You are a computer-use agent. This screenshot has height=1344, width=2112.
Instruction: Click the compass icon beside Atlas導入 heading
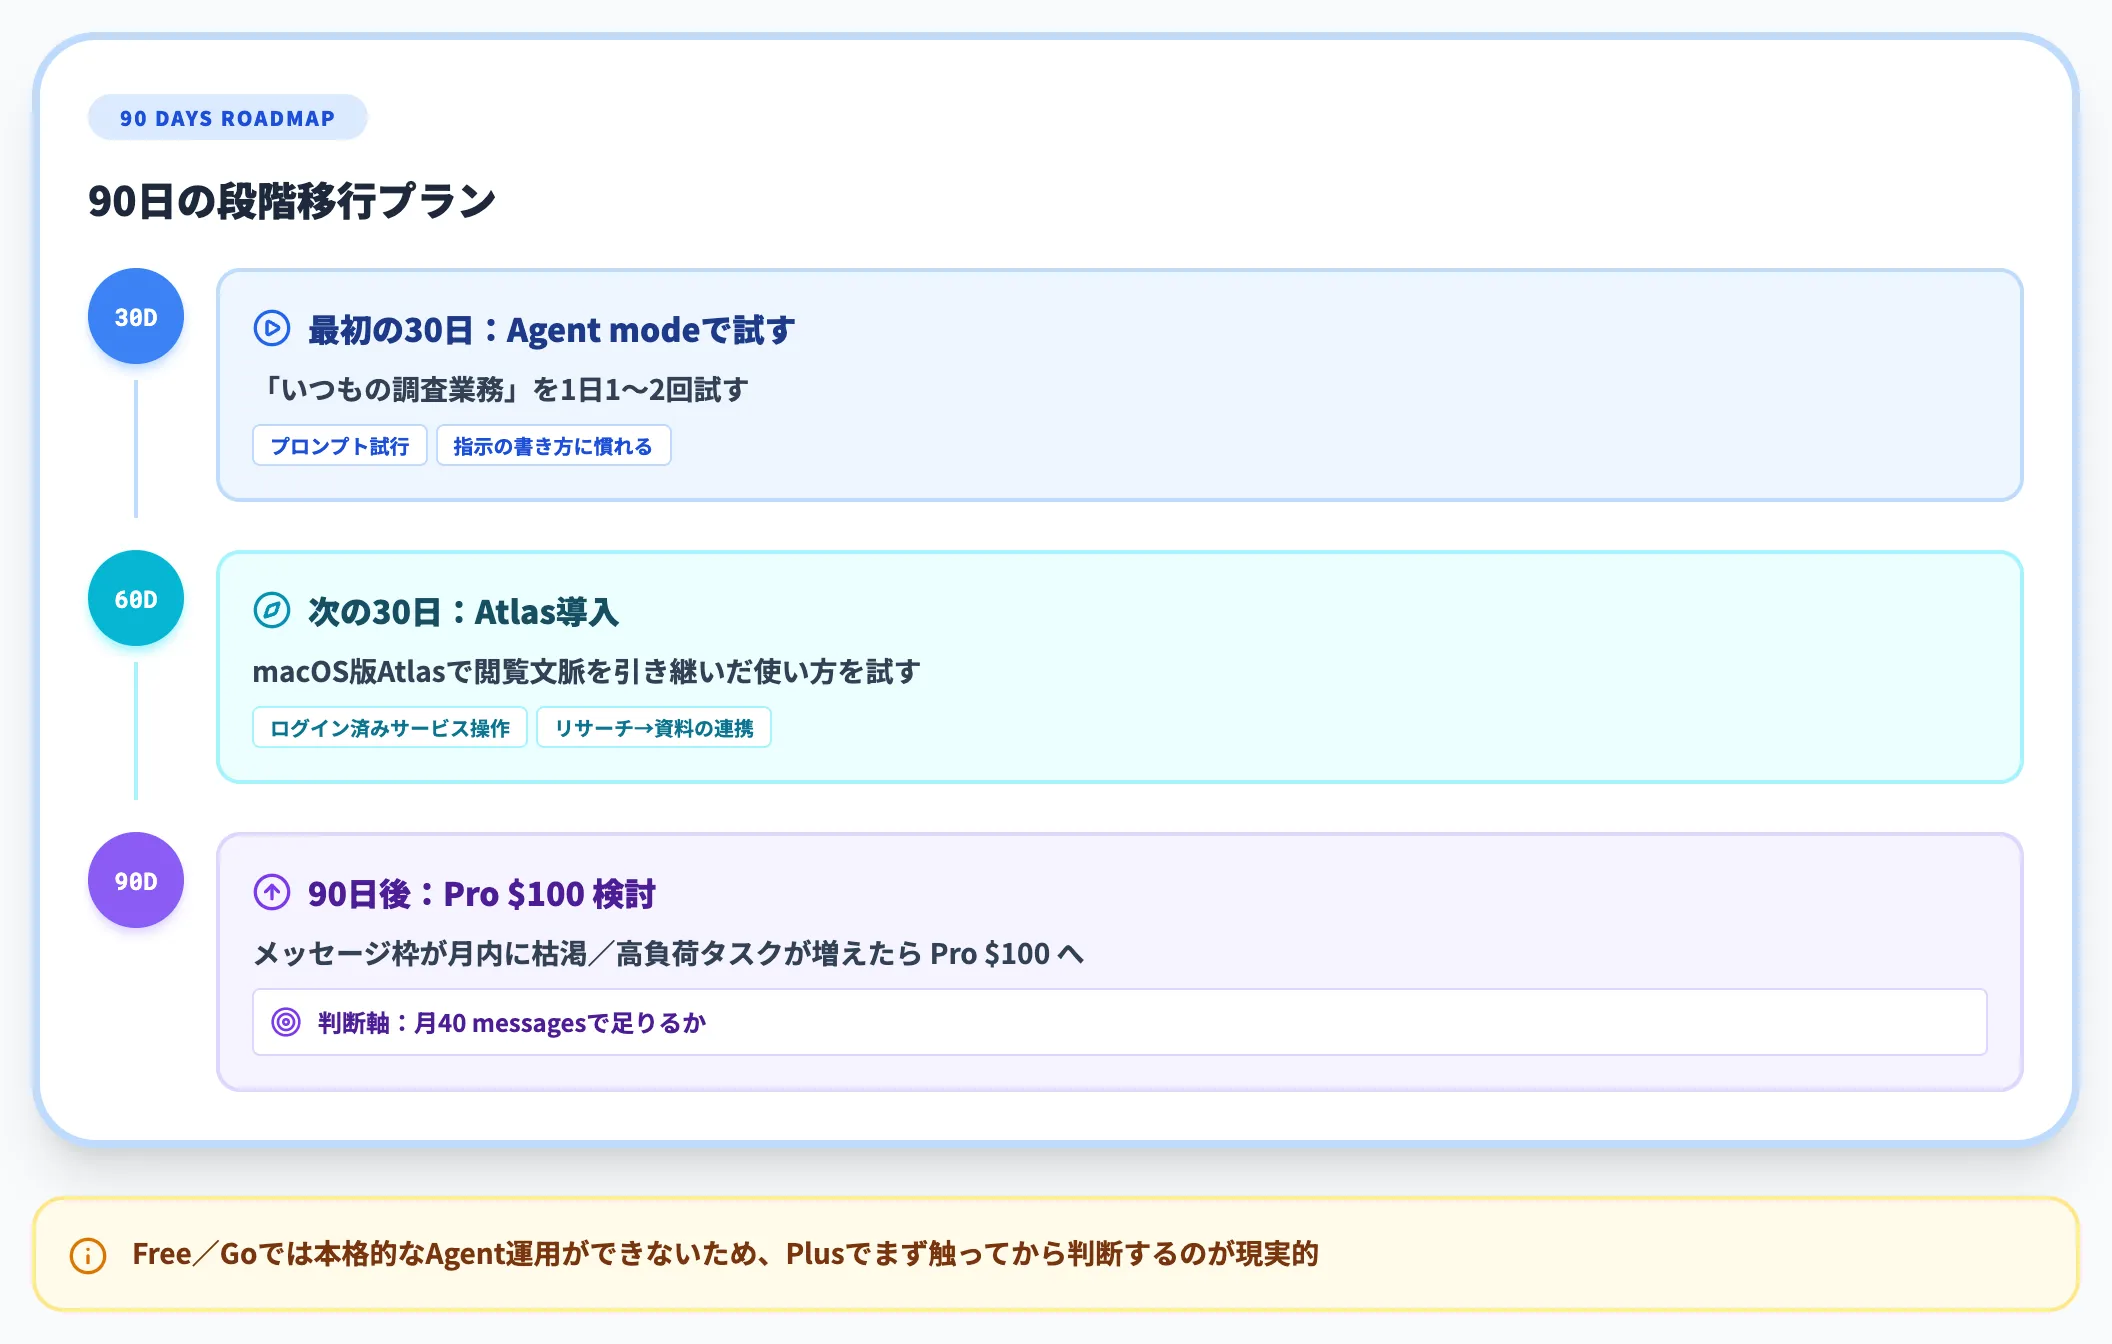271,610
